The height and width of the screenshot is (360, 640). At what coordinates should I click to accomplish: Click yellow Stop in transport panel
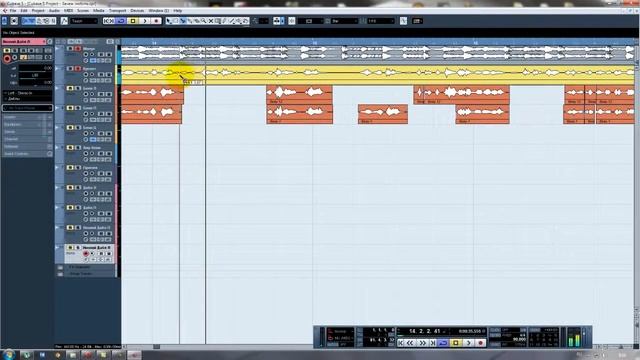pos(456,343)
